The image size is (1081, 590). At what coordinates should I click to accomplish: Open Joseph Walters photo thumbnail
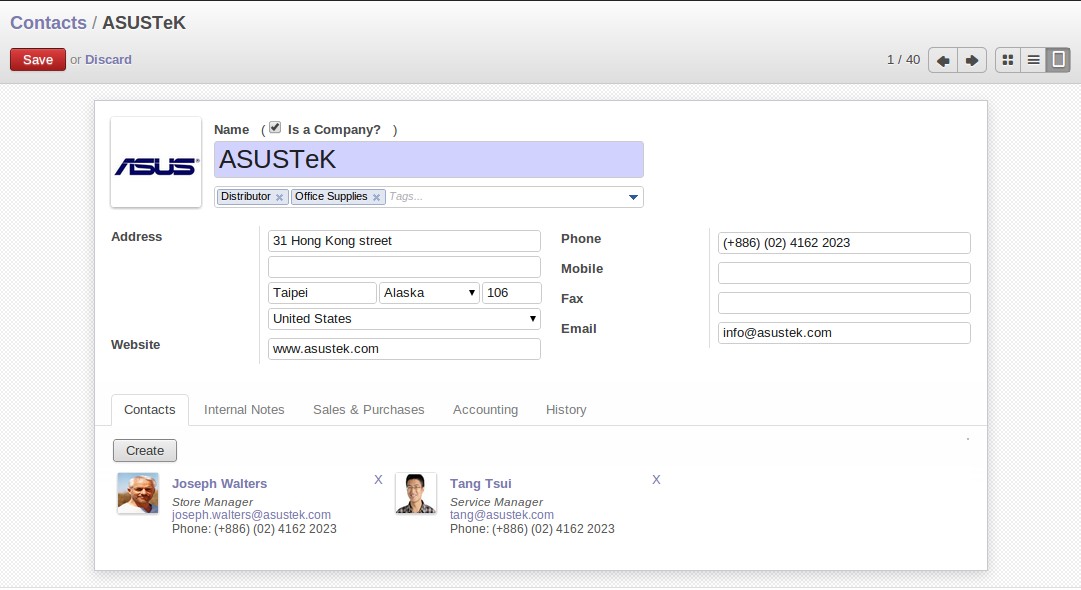[x=138, y=493]
